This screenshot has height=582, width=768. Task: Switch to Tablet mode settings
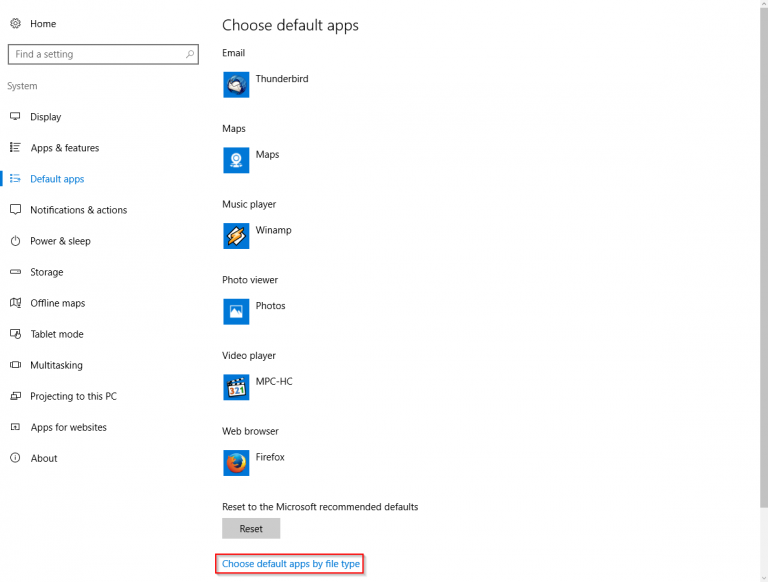click(56, 334)
